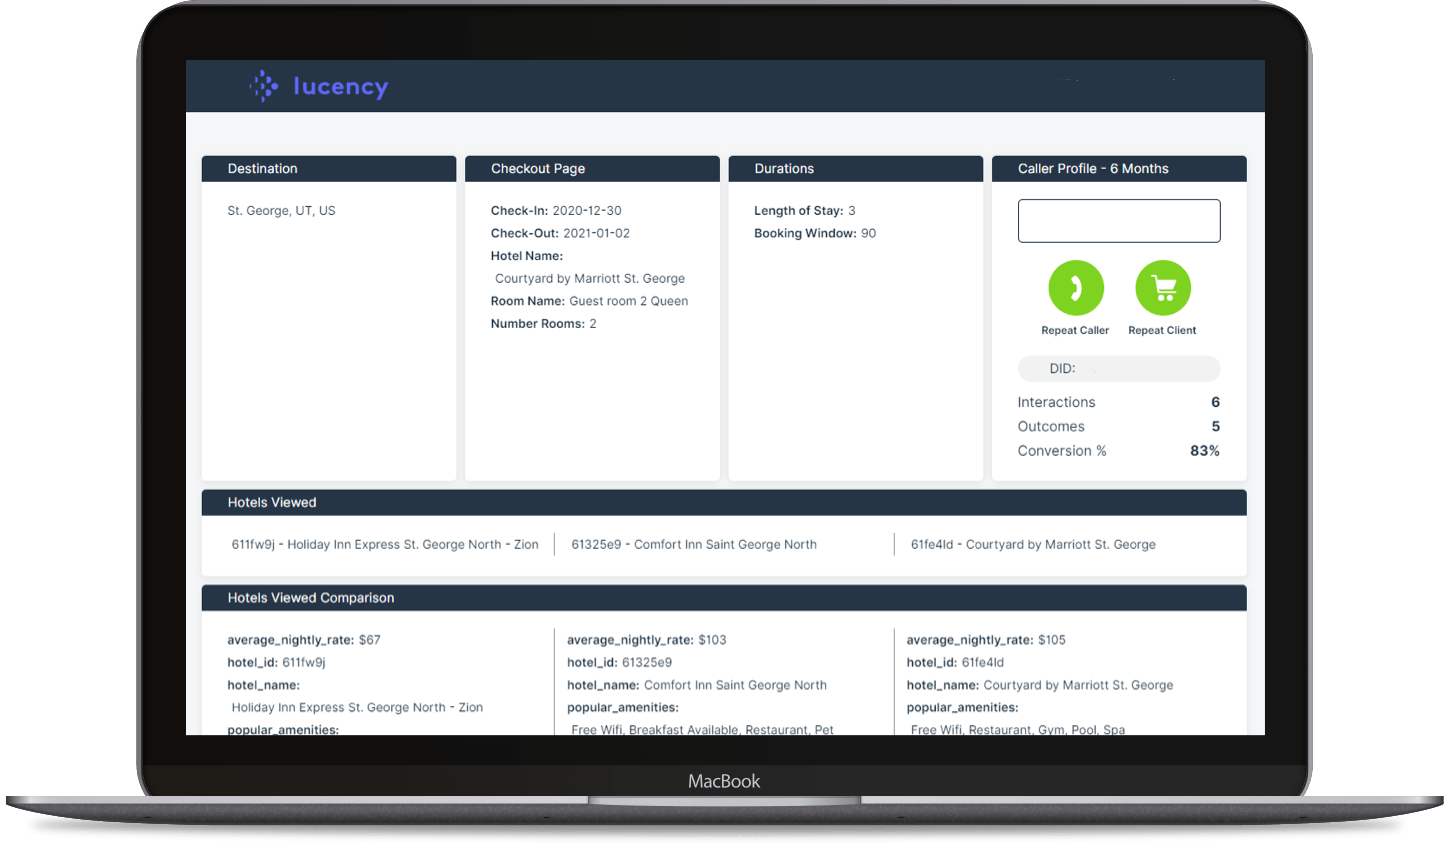Click the Courtyard by Marriott hotel name under Checkout
This screenshot has width=1450, height=848.
pyautogui.click(x=588, y=278)
